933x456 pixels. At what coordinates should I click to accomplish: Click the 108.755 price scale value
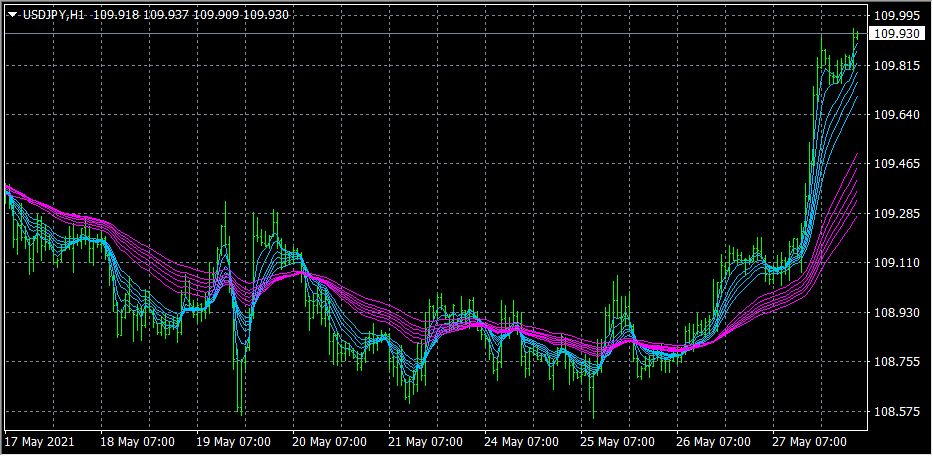[x=897, y=362]
